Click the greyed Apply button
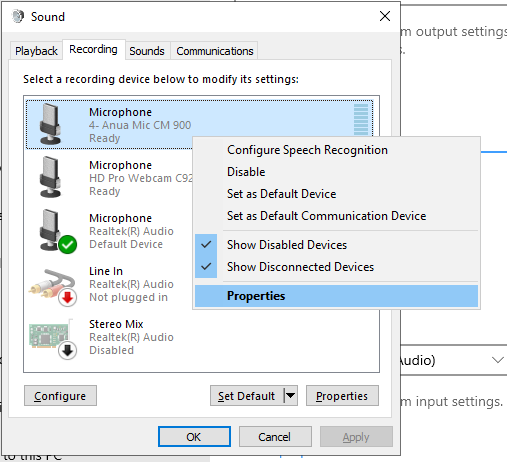Viewport: 507px width, 462px height. (x=356, y=437)
